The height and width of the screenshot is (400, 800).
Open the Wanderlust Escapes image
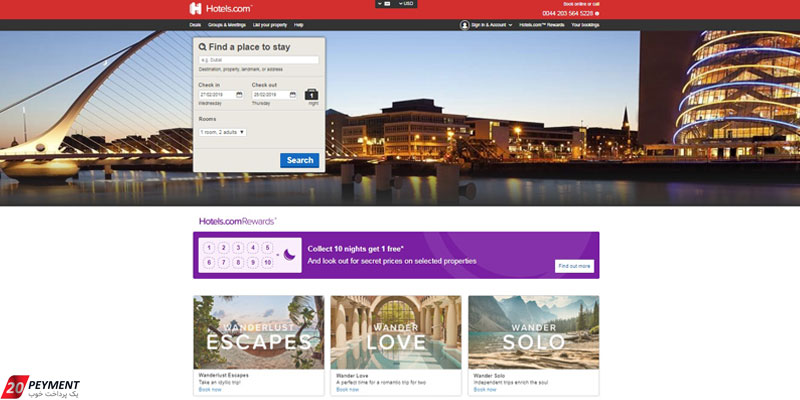[259, 333]
